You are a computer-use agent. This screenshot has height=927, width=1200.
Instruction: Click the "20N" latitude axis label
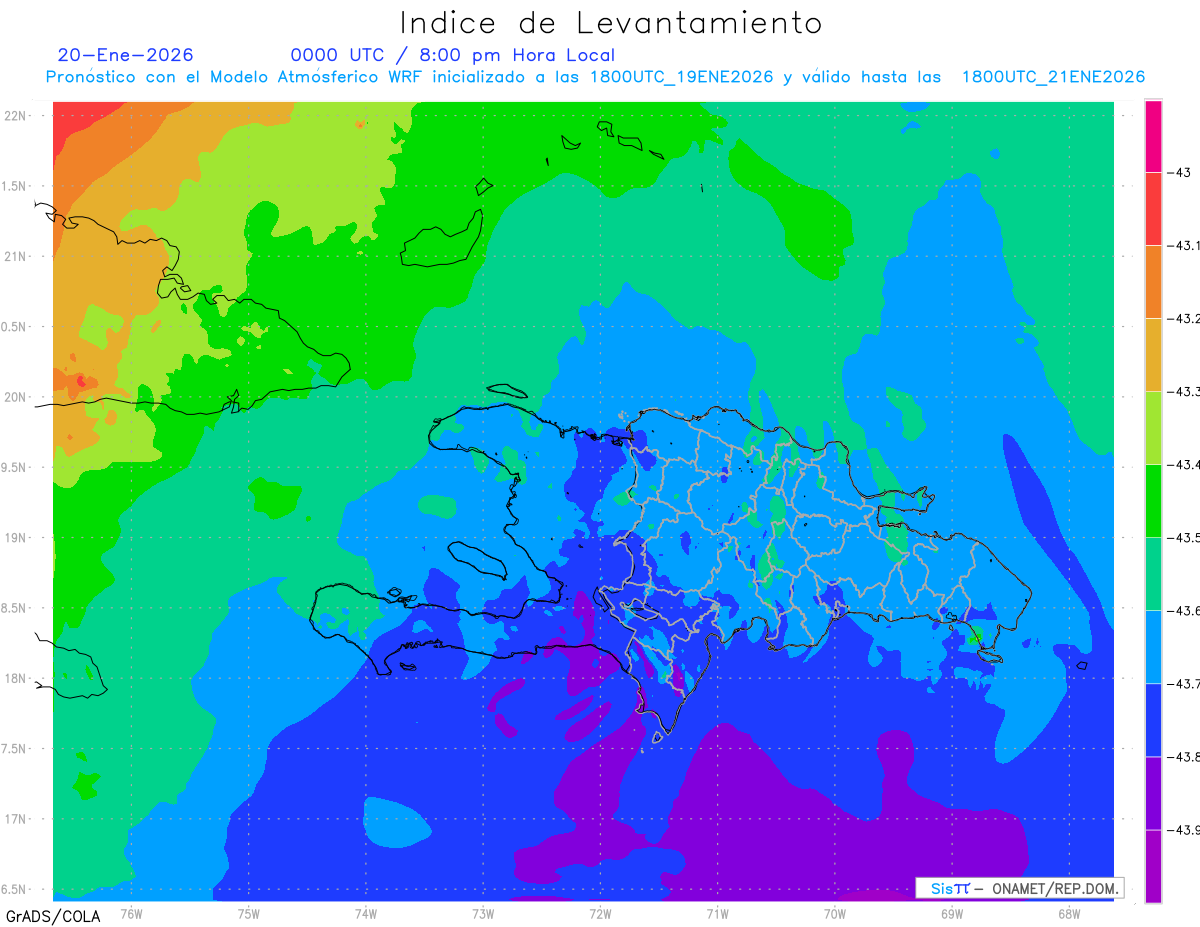(x=16, y=397)
